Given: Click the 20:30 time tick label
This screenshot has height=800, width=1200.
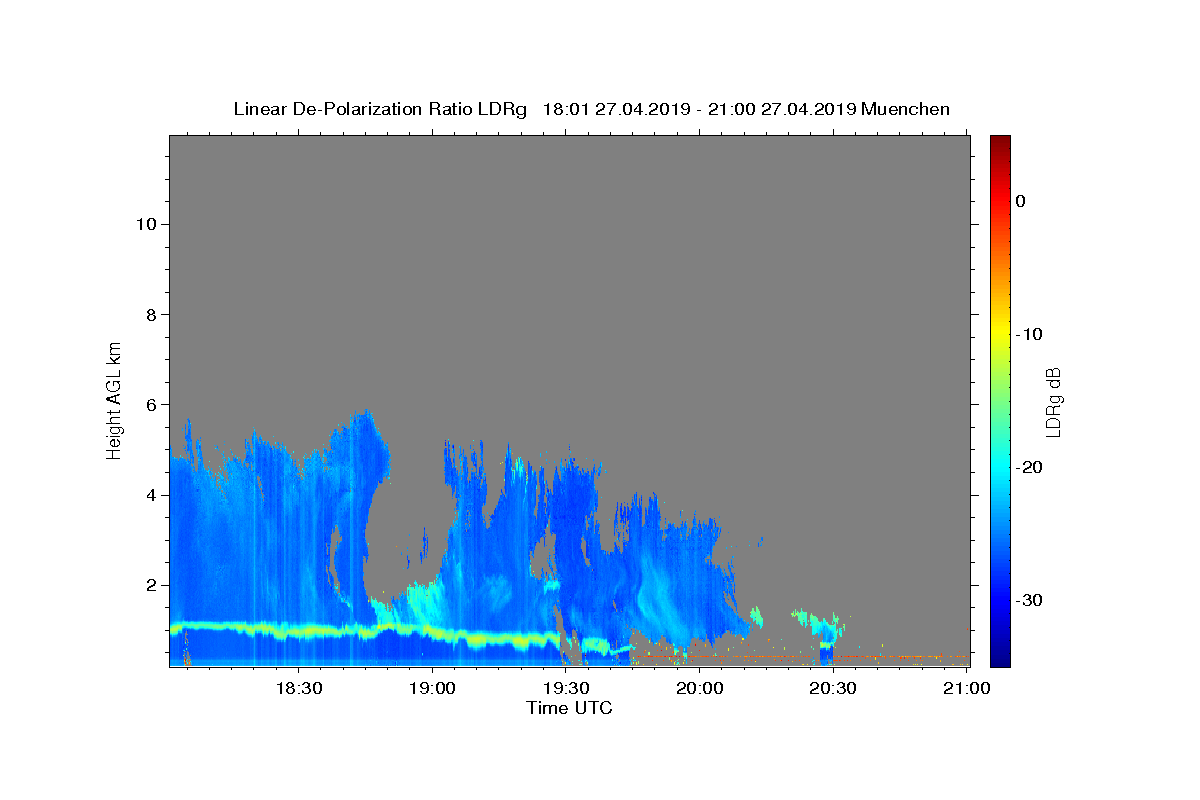Looking at the screenshot, I should point(832,688).
